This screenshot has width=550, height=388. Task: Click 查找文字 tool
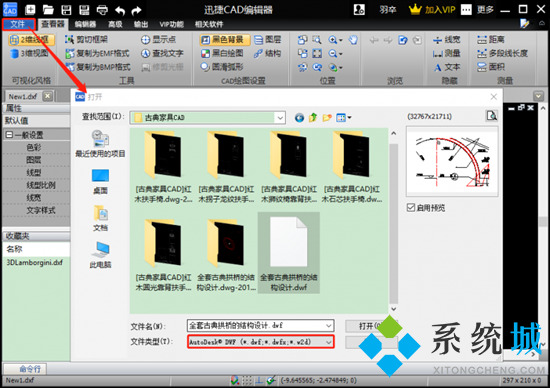click(162, 53)
